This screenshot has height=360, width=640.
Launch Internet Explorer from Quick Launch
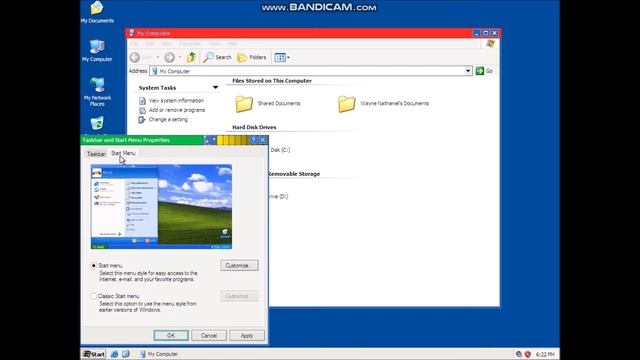tap(114, 354)
